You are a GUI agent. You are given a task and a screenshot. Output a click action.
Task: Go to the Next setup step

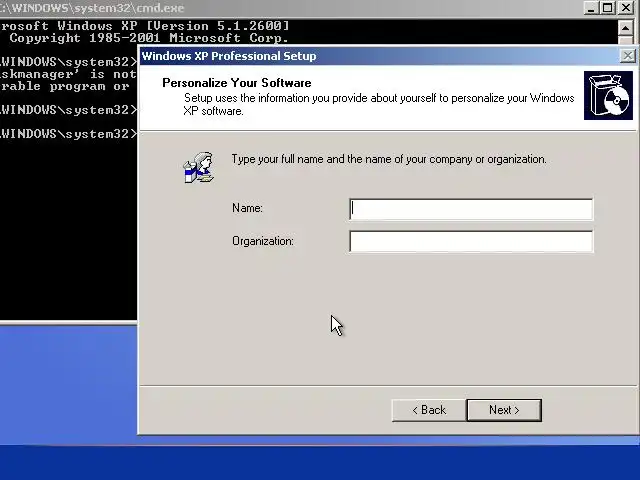coord(504,410)
